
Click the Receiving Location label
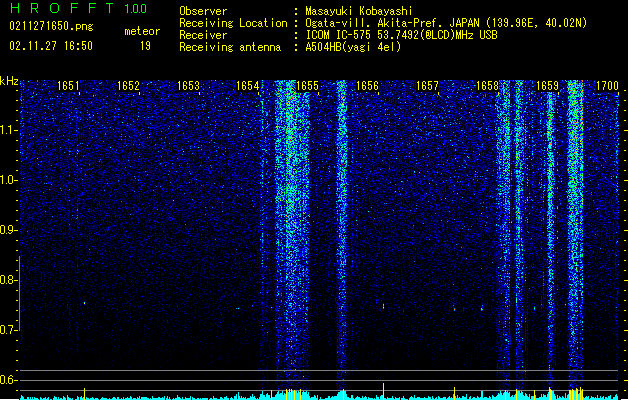tap(233, 23)
